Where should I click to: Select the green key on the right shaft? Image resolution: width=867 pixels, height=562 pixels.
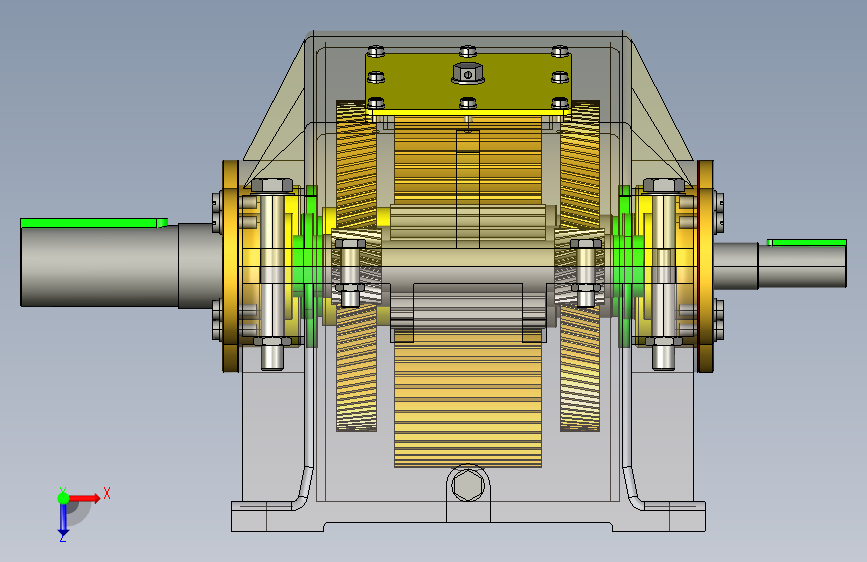click(x=806, y=242)
